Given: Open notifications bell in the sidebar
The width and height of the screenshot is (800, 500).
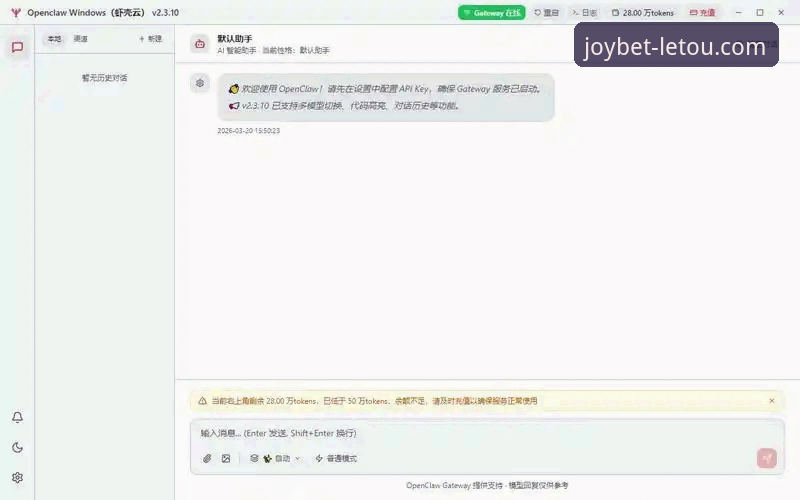Looking at the screenshot, I should (x=17, y=417).
